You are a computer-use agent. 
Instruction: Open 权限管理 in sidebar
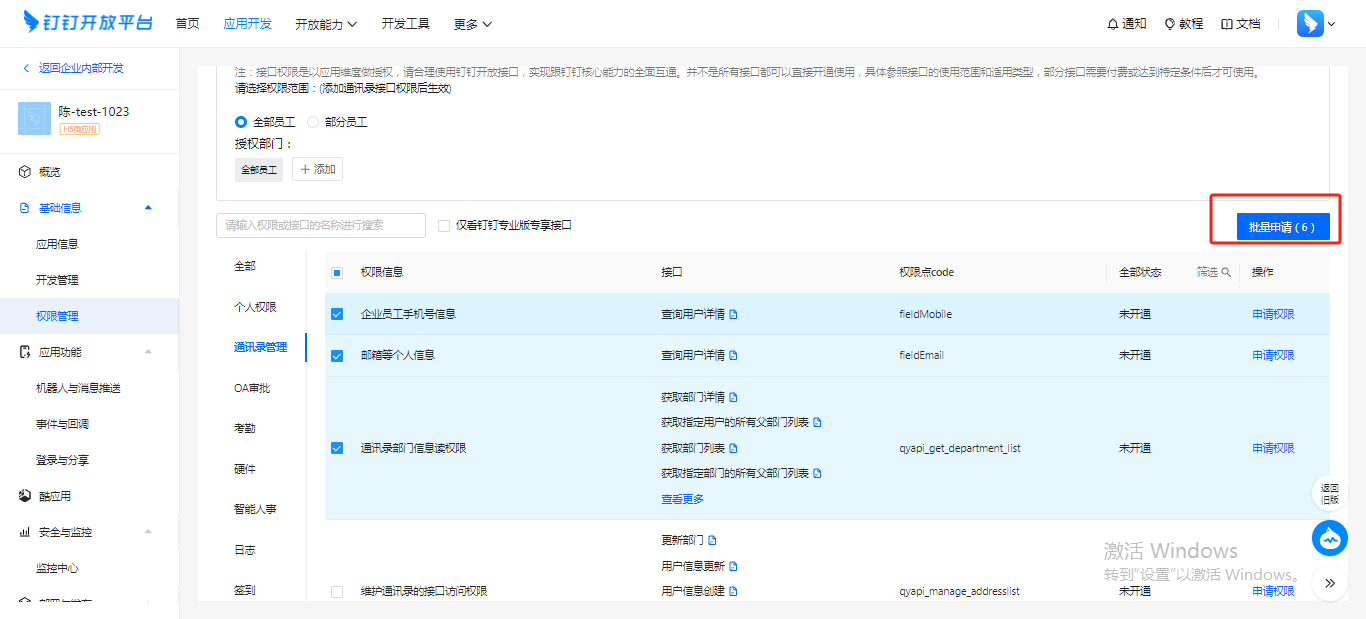tap(57, 316)
